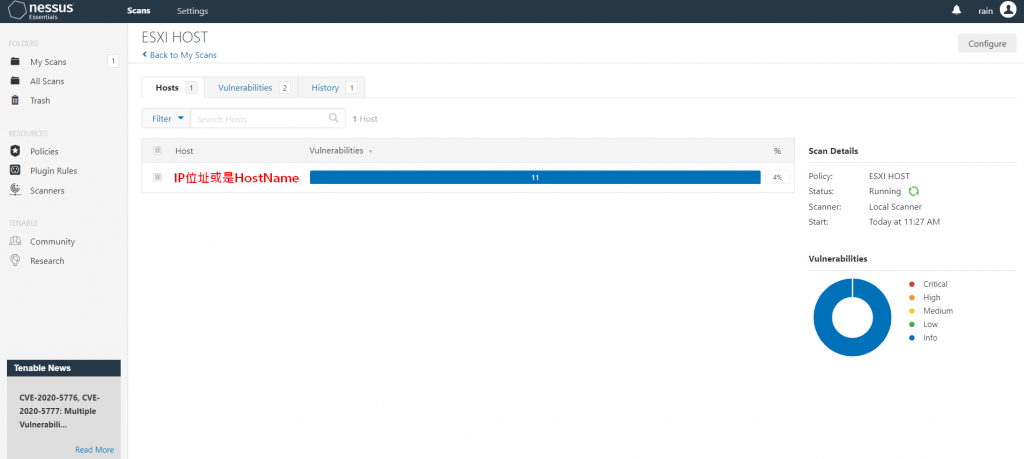Click Read More in Tenable News
This screenshot has width=1024, height=459.
tap(94, 449)
